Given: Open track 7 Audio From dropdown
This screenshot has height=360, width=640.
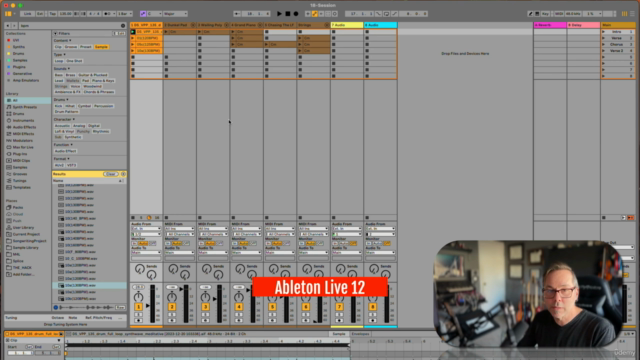Looking at the screenshot, I should tap(347, 229).
